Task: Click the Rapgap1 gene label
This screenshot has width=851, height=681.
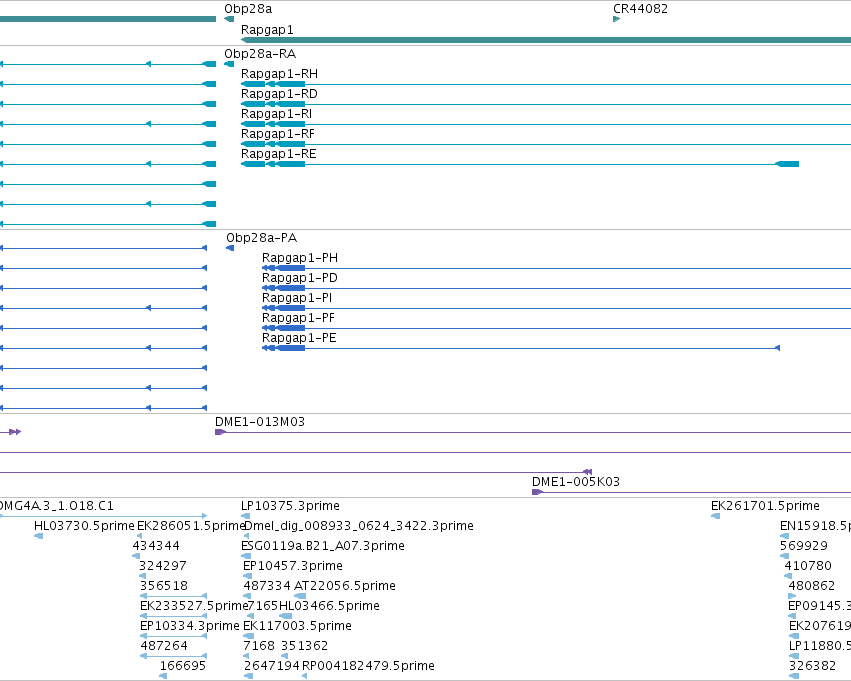Action: click(267, 30)
